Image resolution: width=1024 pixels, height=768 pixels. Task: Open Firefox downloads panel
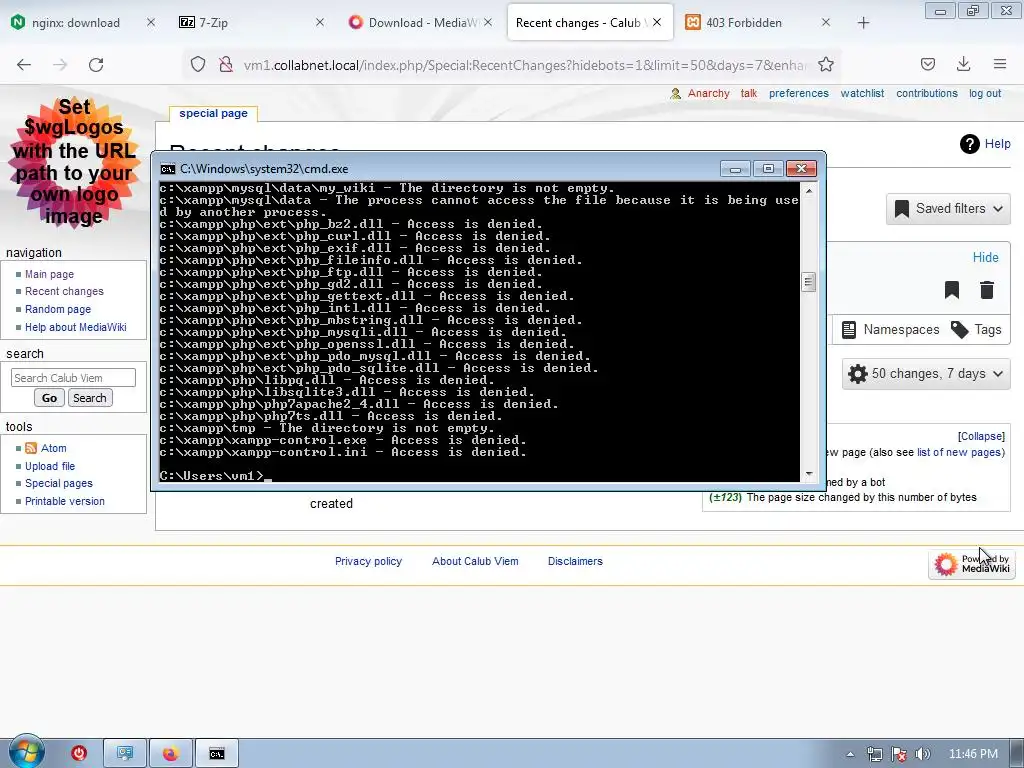click(963, 64)
